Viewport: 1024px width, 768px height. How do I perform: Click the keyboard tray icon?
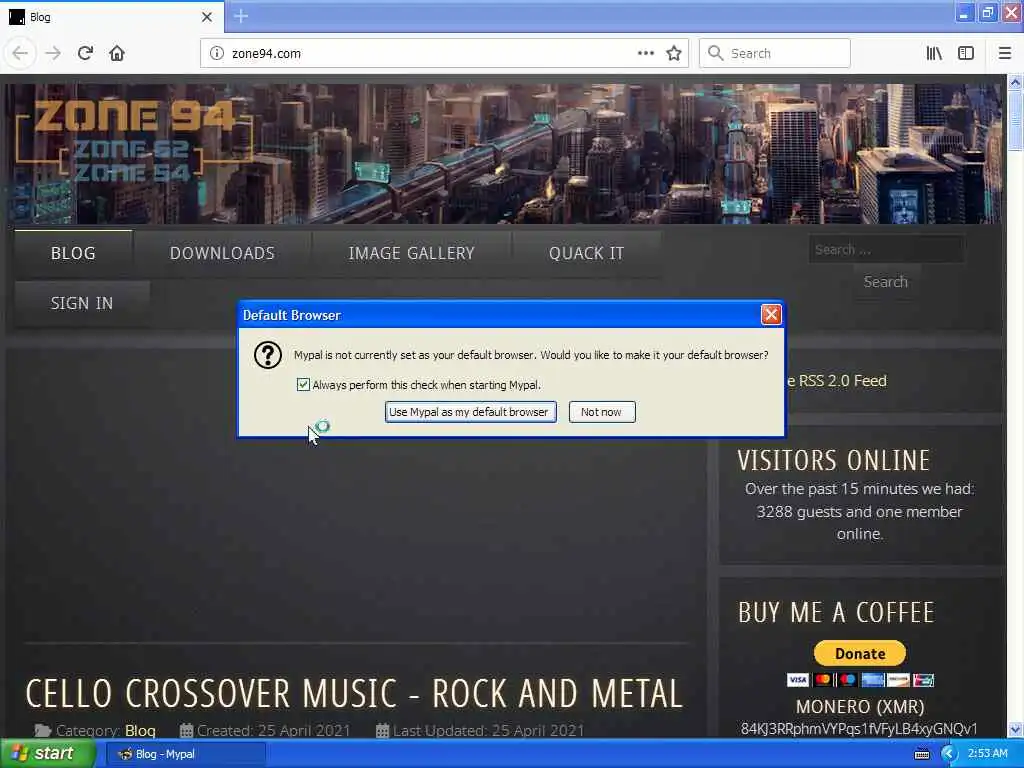(x=922, y=754)
